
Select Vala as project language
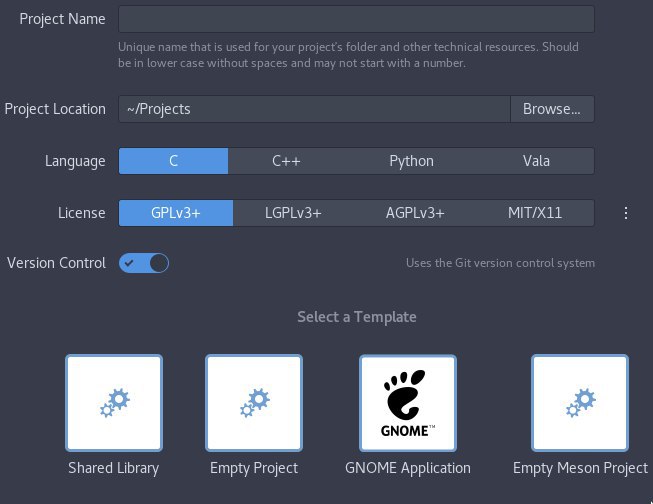536,161
